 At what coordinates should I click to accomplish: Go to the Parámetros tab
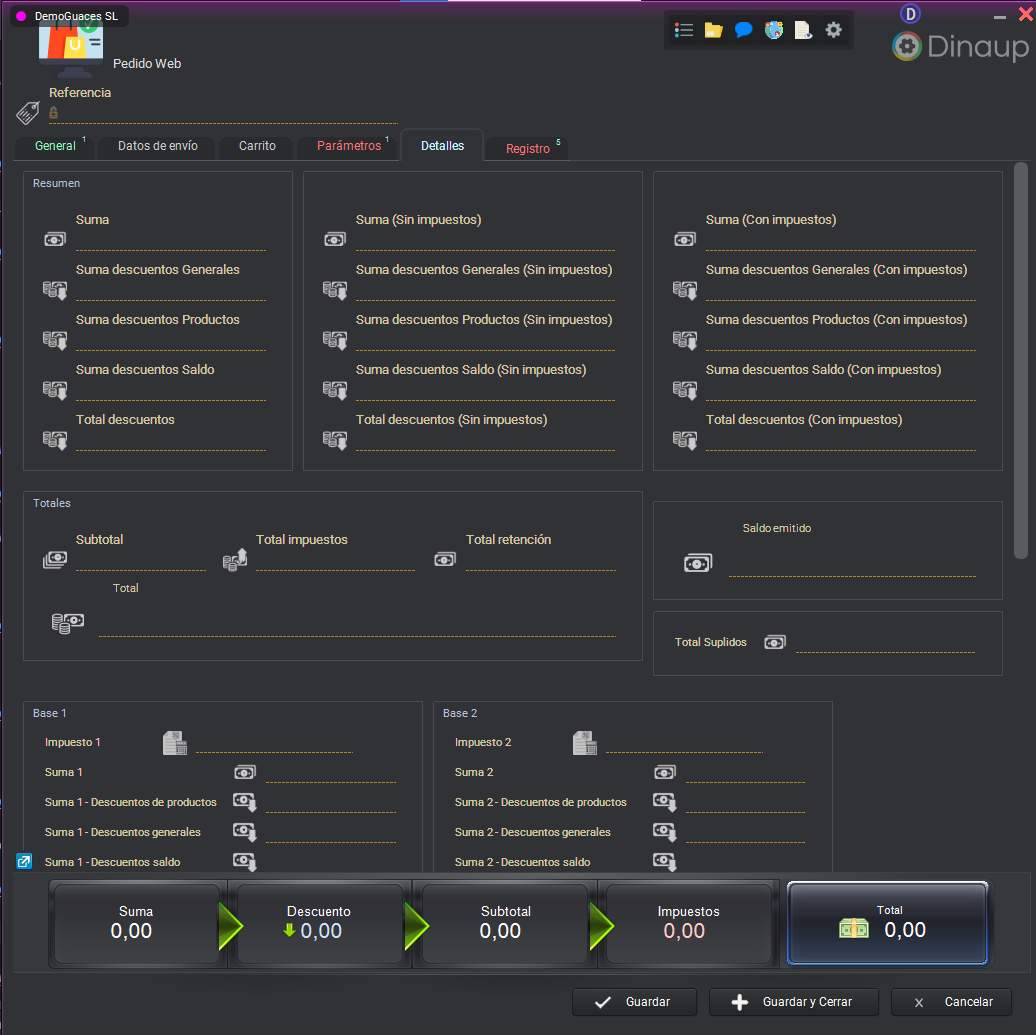349,146
